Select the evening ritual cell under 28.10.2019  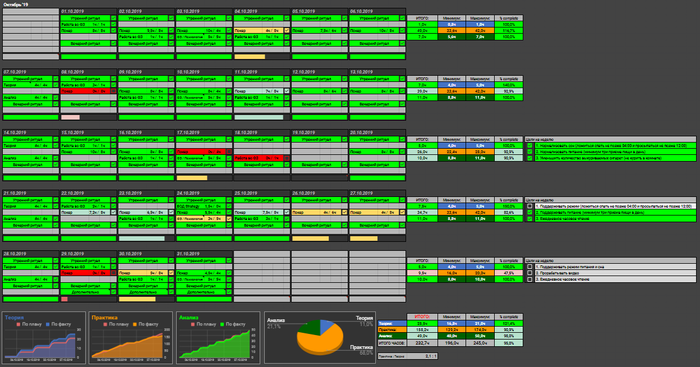tap(28, 286)
